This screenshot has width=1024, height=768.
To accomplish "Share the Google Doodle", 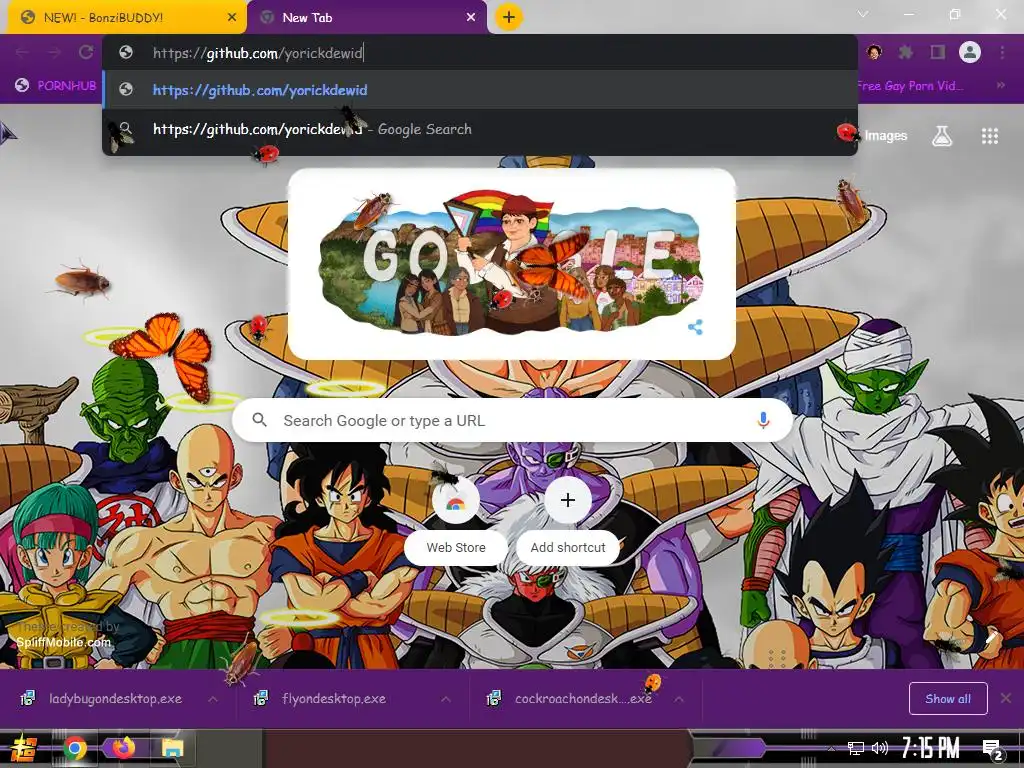I will [696, 327].
